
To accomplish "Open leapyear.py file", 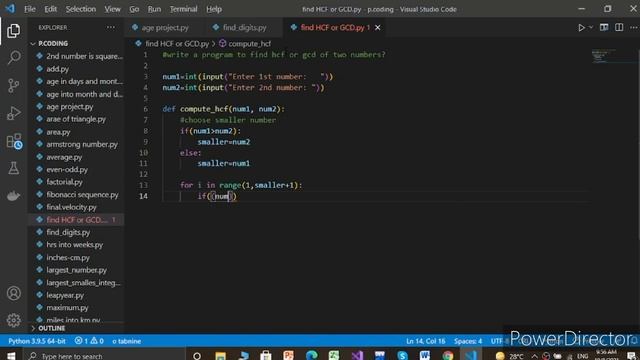I will click(65, 295).
